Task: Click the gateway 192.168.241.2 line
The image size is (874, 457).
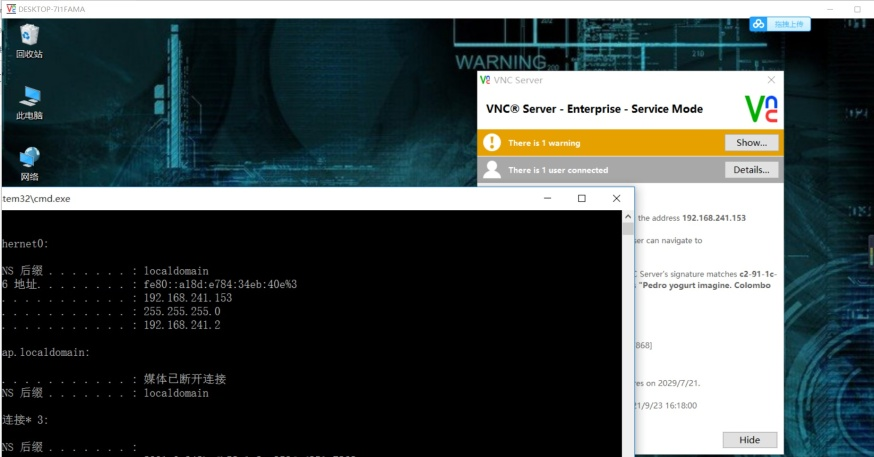Action: [x=182, y=324]
